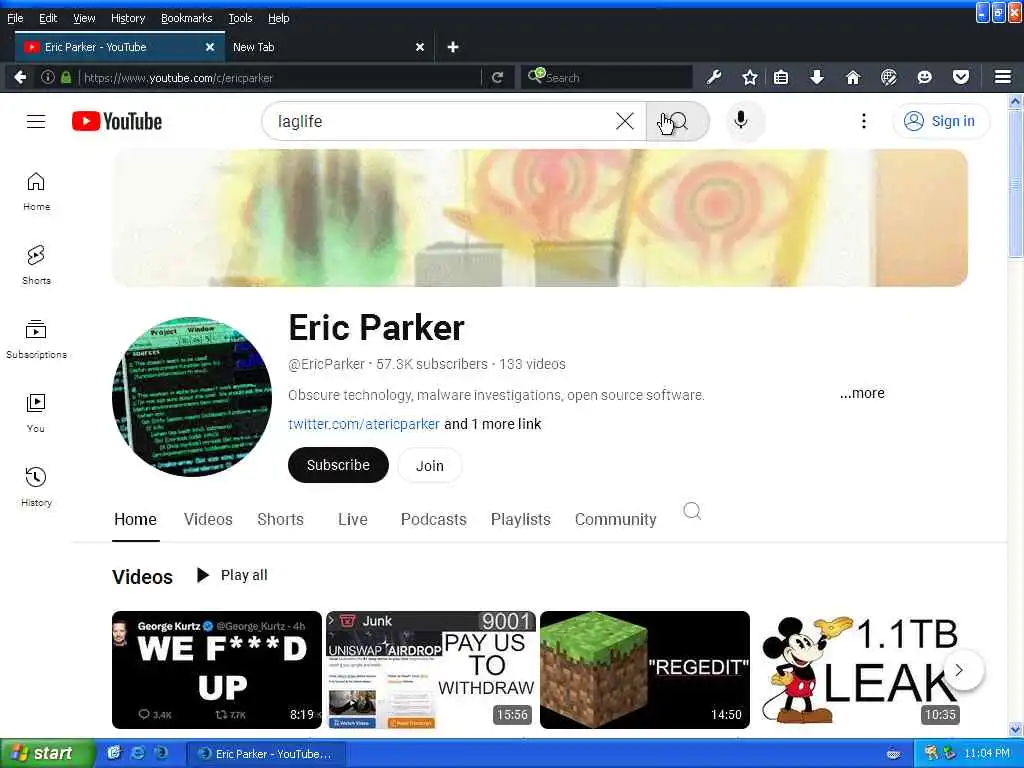Image resolution: width=1024 pixels, height=768 pixels.
Task: Switch to the Live tab
Action: pyautogui.click(x=353, y=519)
